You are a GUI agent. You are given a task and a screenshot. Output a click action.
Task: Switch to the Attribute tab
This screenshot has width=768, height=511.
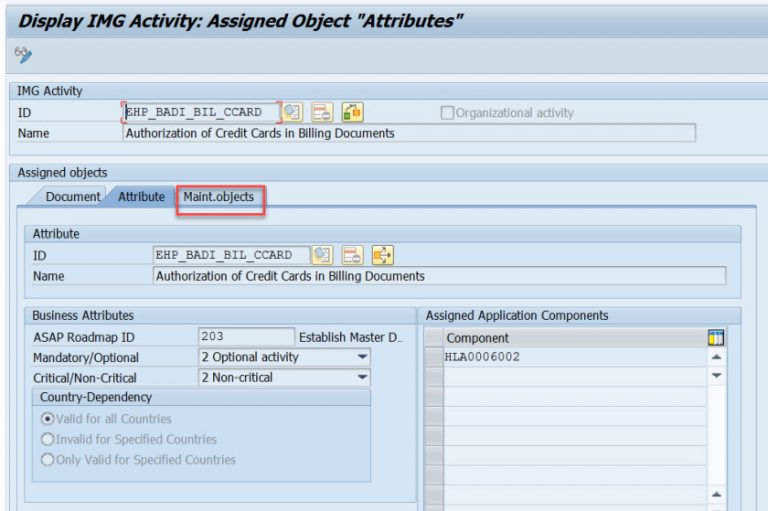[x=141, y=196]
